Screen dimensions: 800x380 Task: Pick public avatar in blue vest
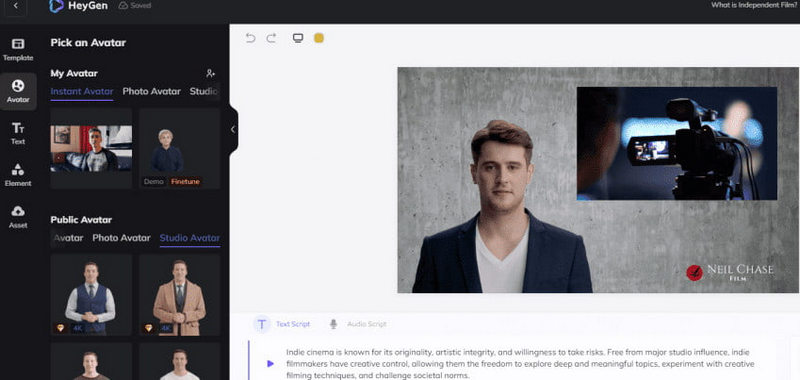click(x=91, y=295)
